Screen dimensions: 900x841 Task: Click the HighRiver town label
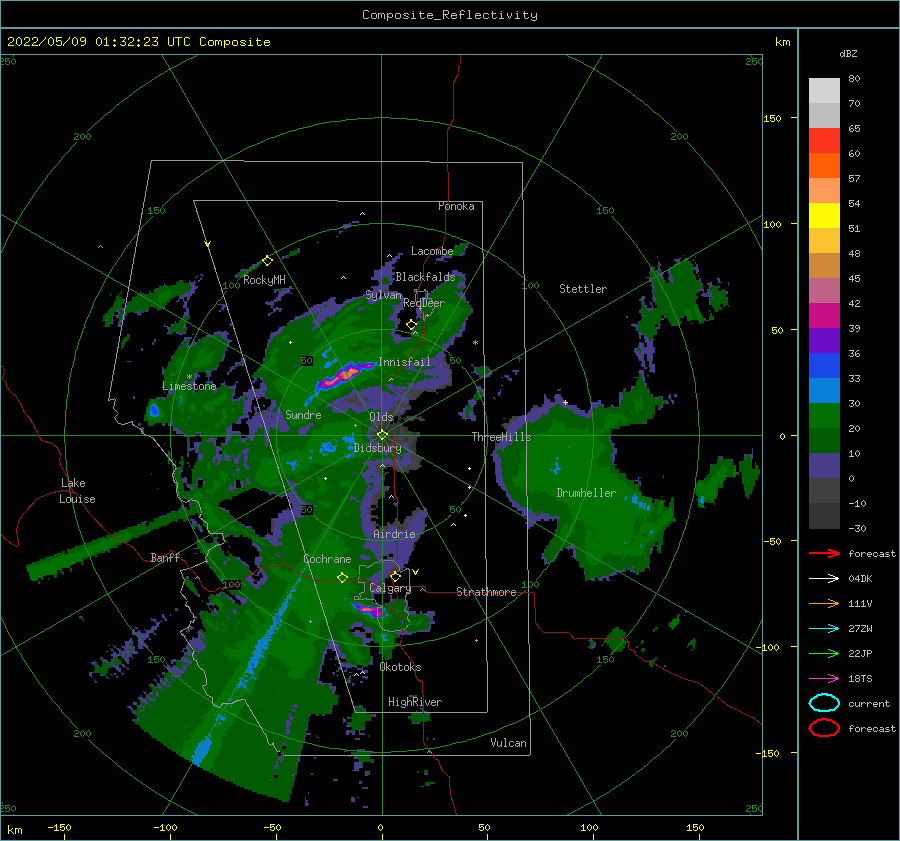[415, 702]
